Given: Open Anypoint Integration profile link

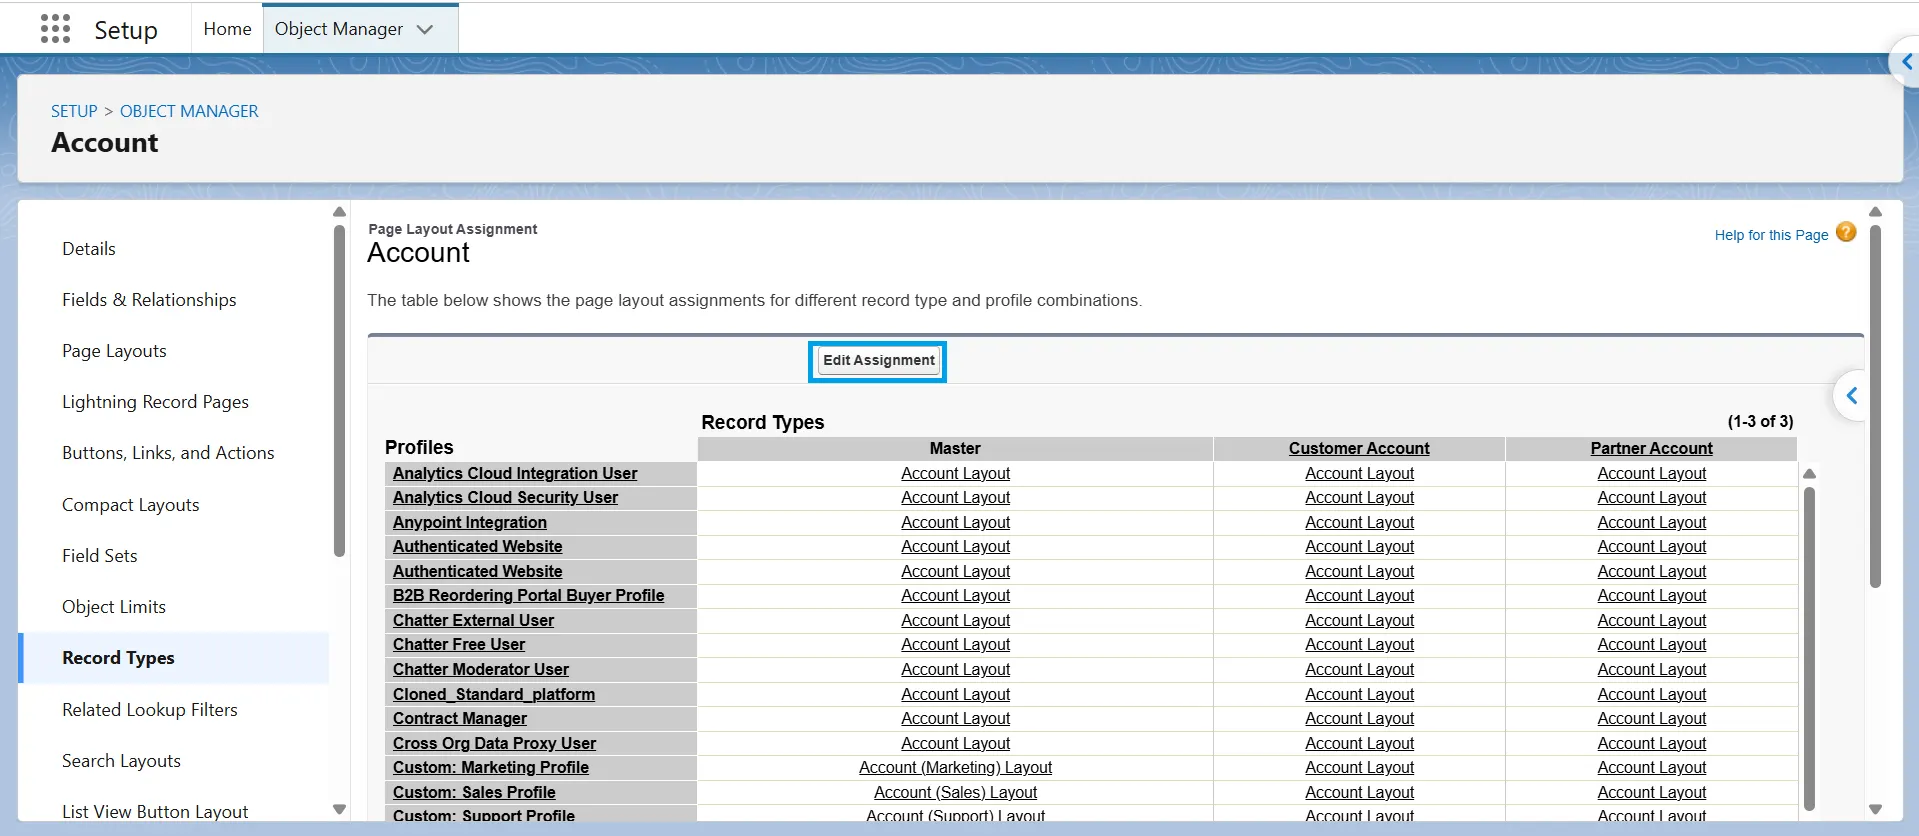Looking at the screenshot, I should click(x=470, y=523).
